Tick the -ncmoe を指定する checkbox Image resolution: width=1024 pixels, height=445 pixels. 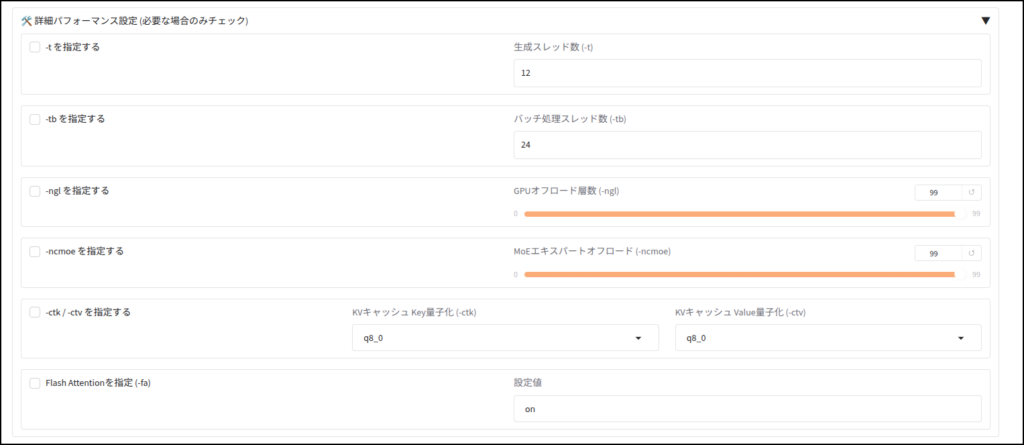[35, 251]
